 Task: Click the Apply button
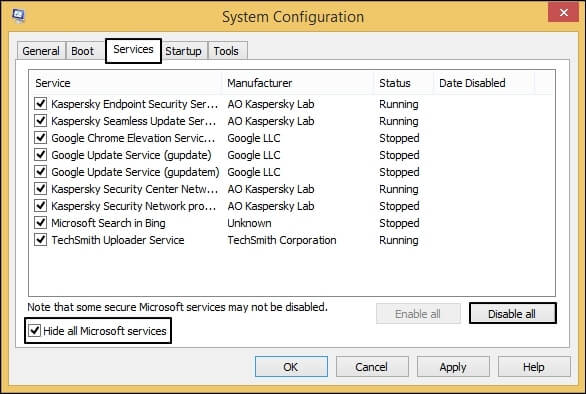click(x=453, y=367)
